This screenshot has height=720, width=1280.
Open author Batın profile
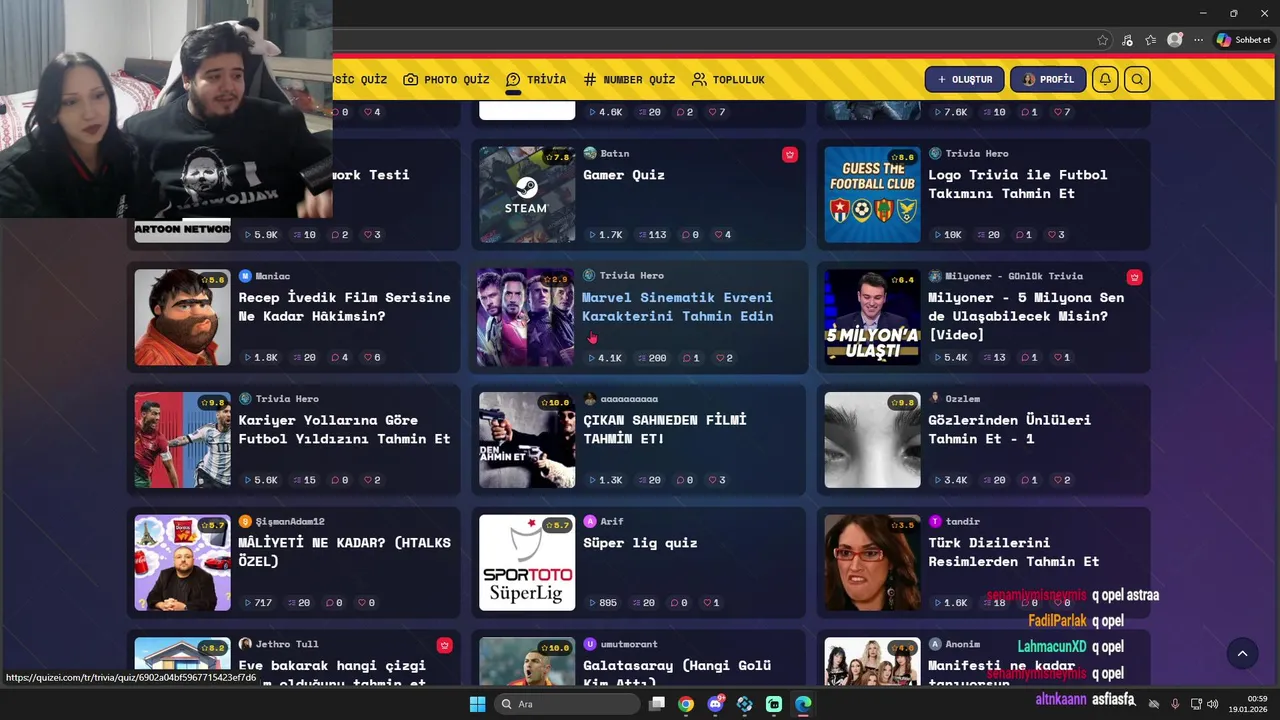(x=606, y=153)
